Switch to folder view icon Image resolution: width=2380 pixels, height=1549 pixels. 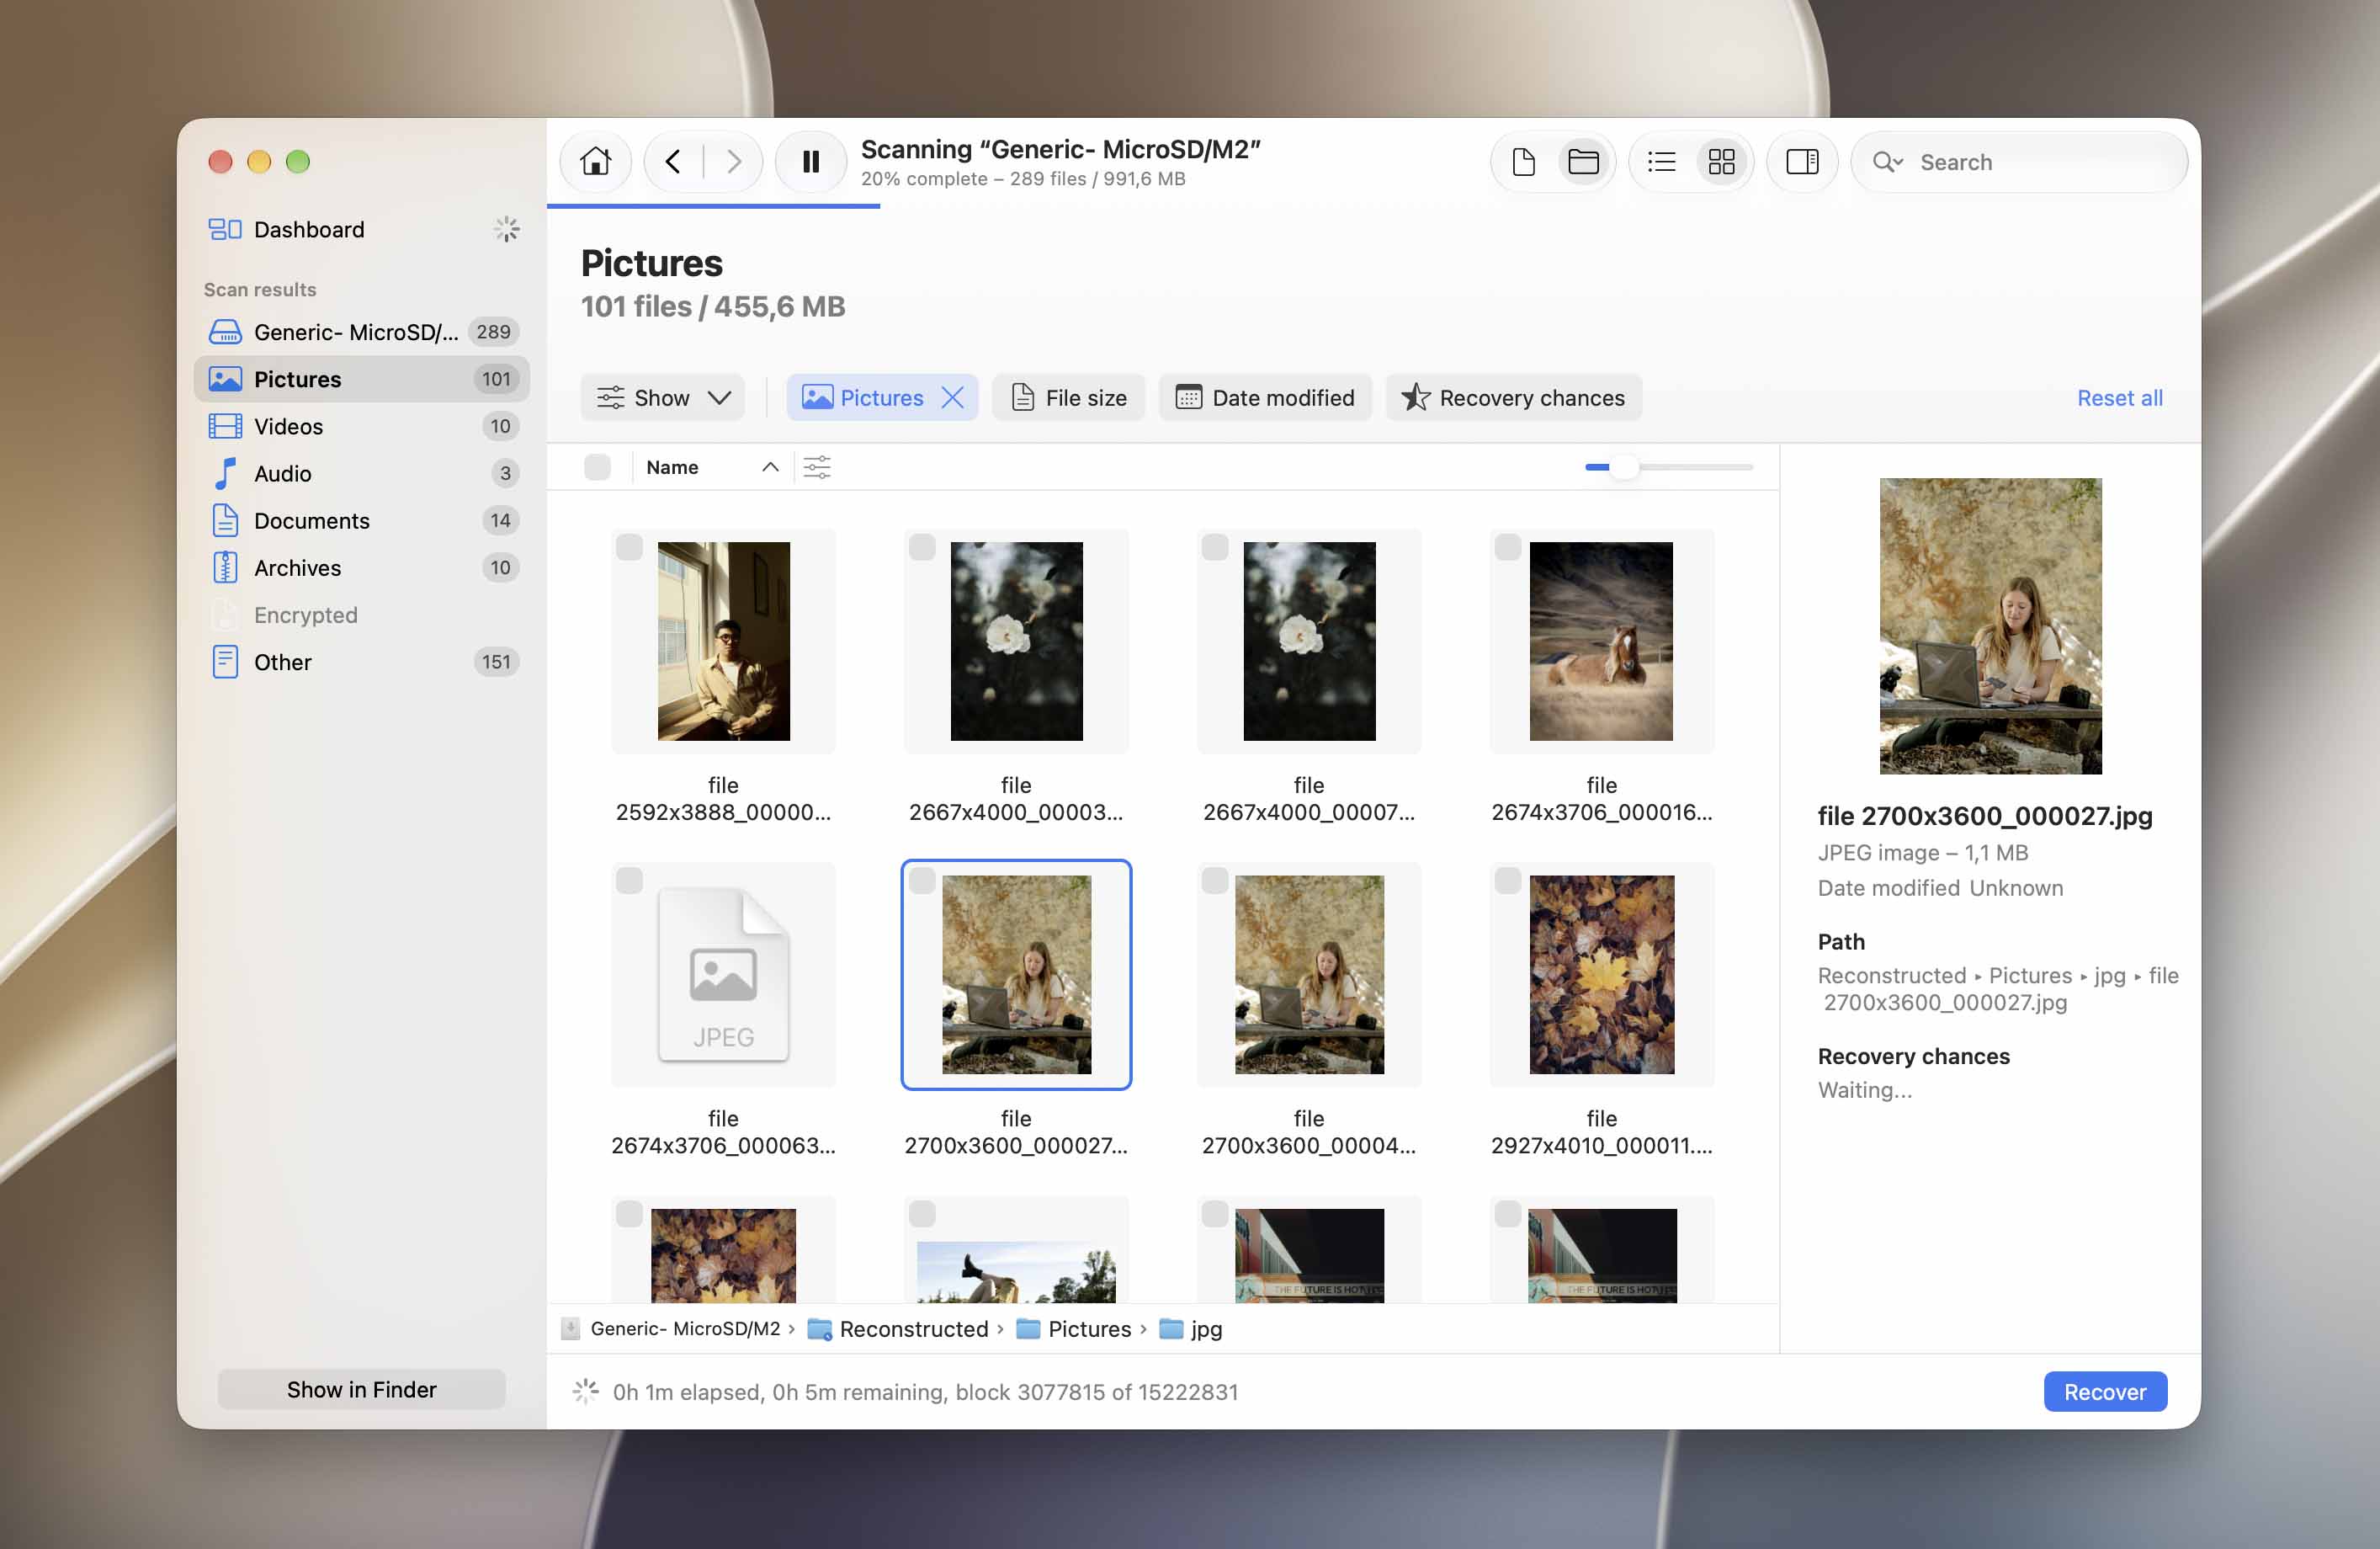click(x=1583, y=161)
